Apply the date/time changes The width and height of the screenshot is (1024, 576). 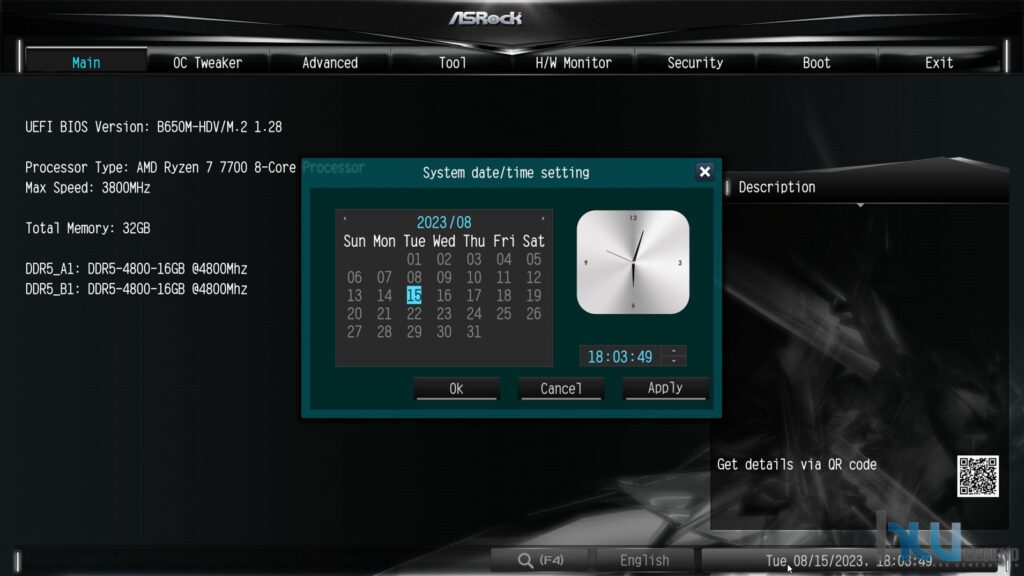pos(665,388)
